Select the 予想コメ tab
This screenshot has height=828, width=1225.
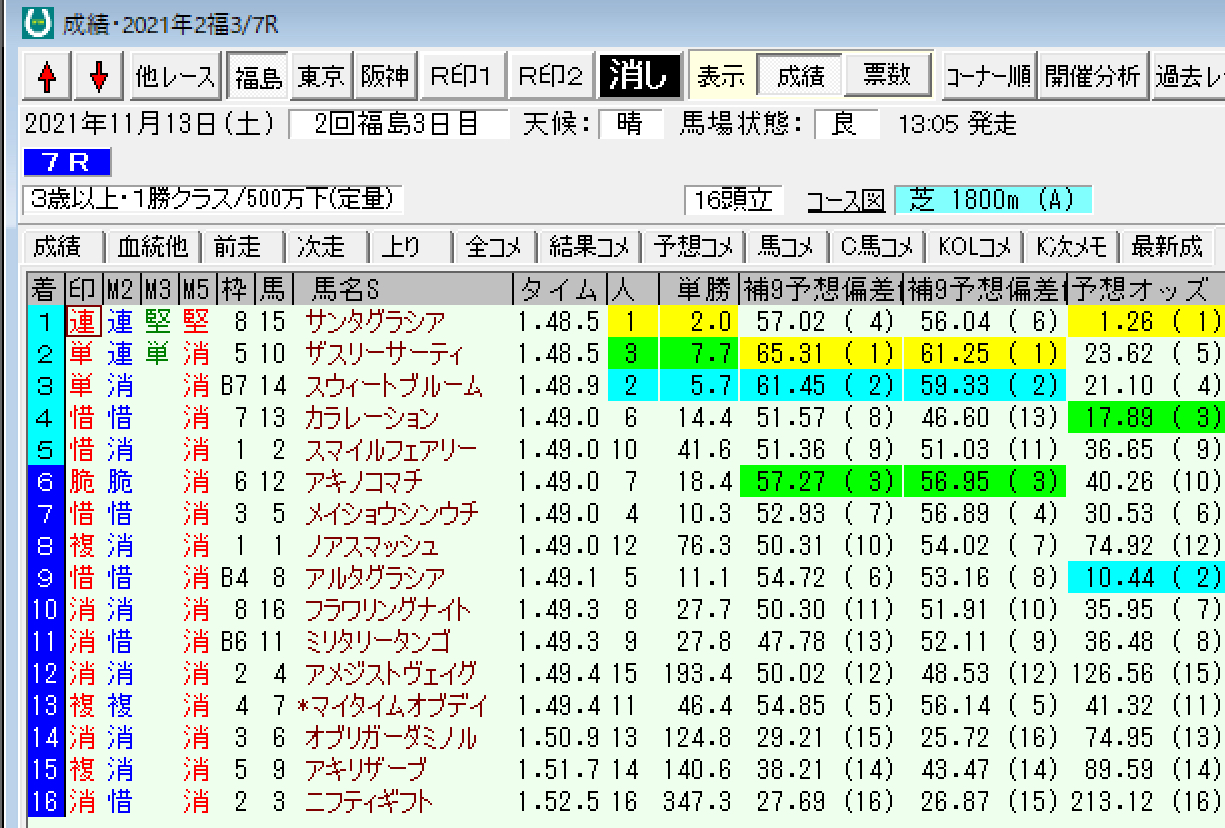pos(694,245)
